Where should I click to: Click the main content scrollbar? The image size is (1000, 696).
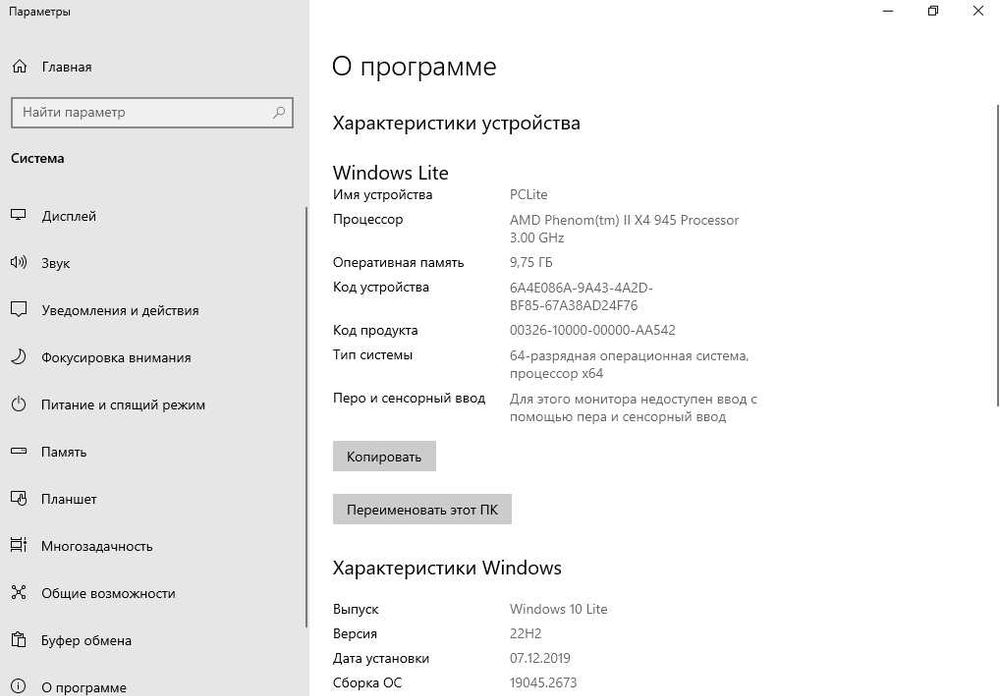997,255
